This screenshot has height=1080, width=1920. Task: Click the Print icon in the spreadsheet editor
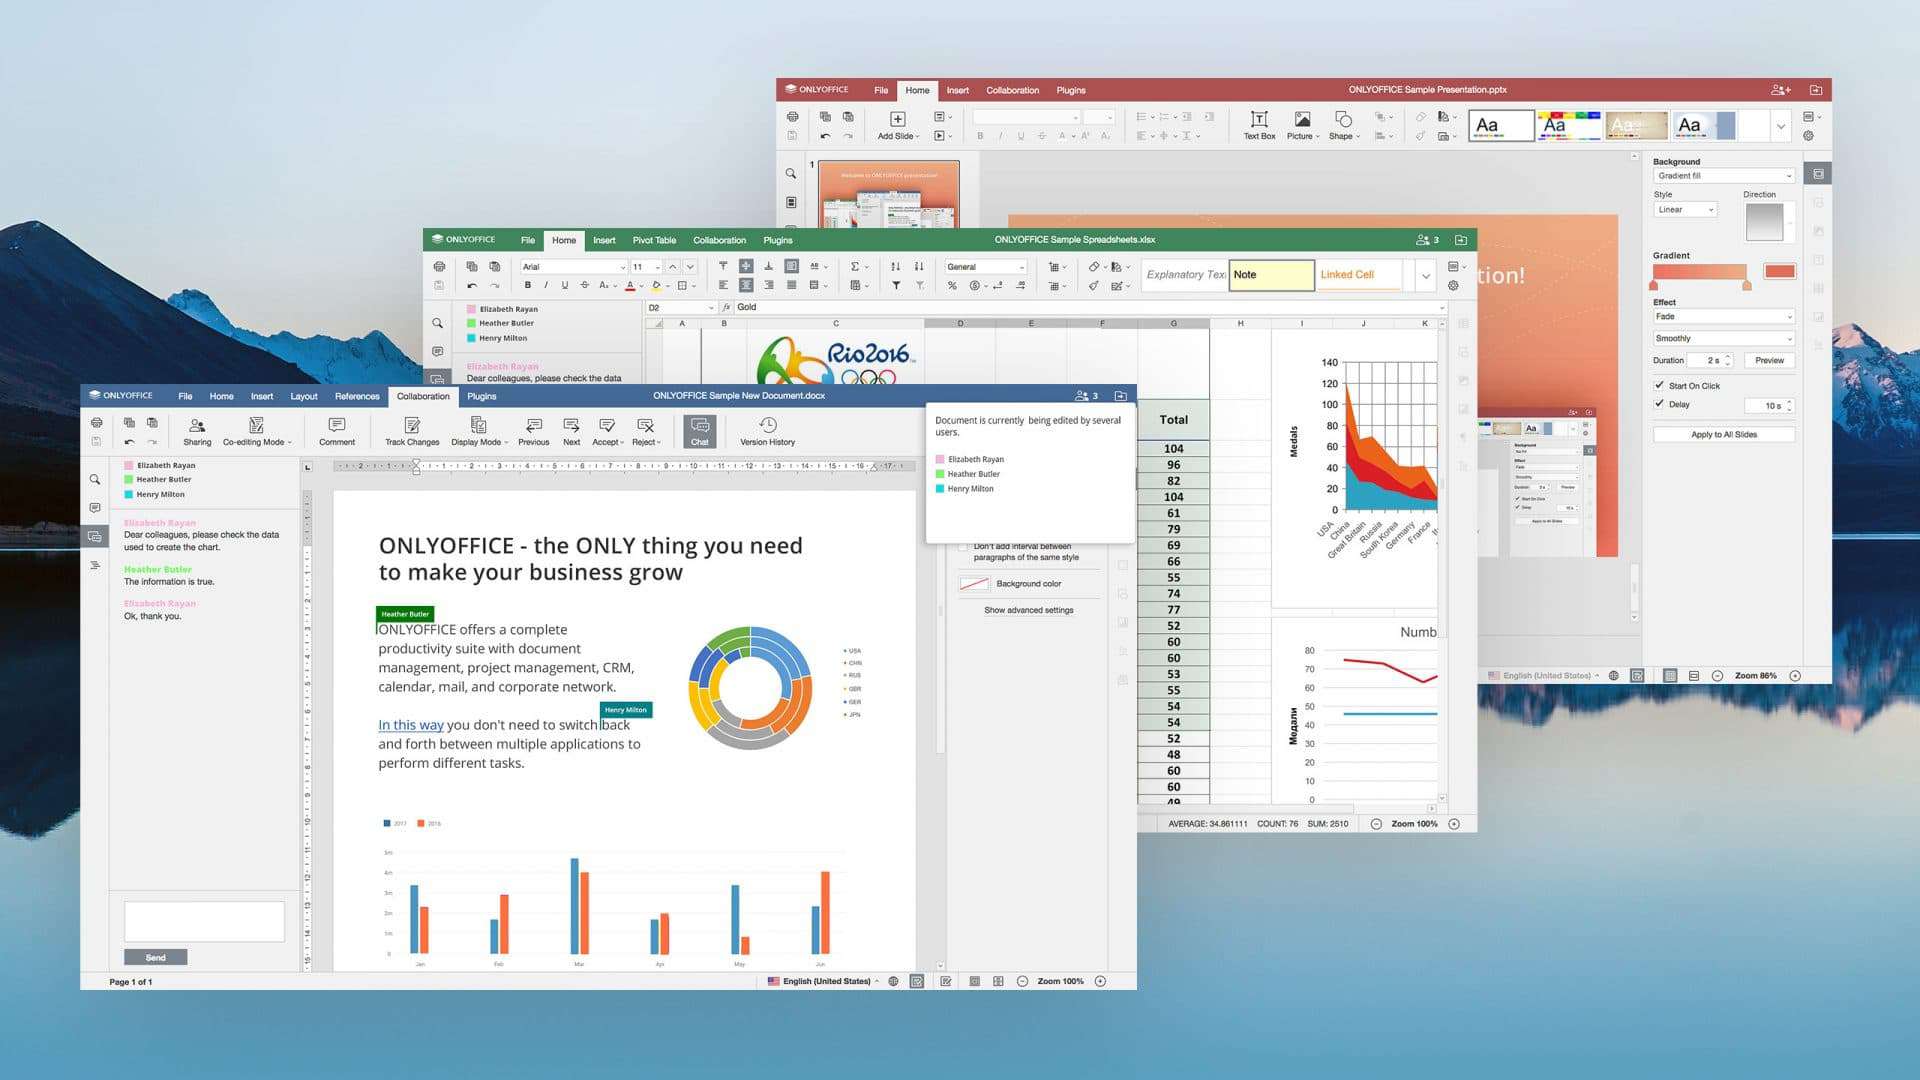tap(439, 267)
